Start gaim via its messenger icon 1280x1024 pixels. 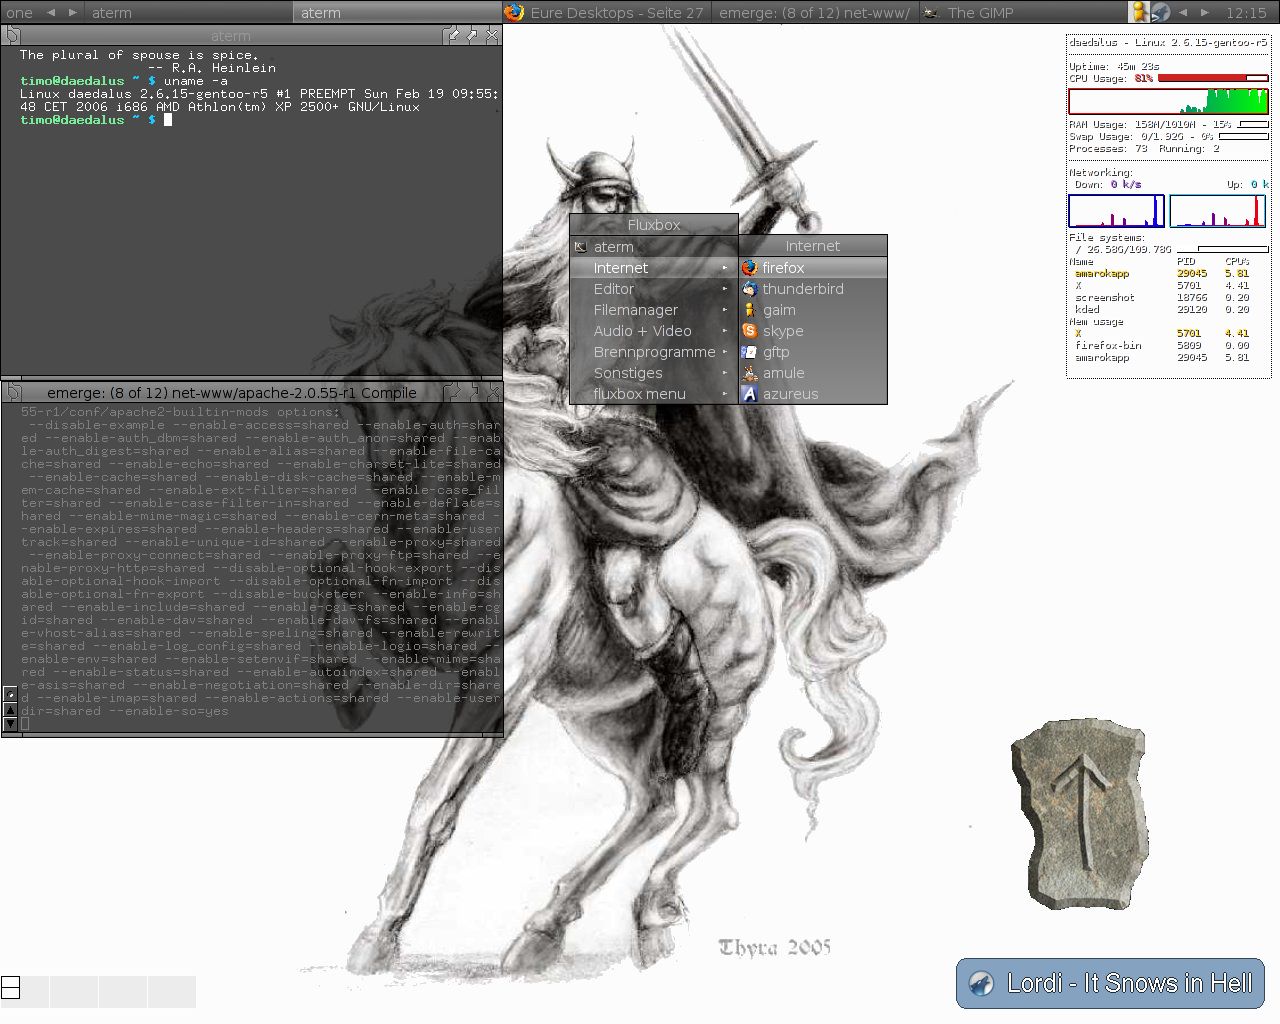coord(749,310)
